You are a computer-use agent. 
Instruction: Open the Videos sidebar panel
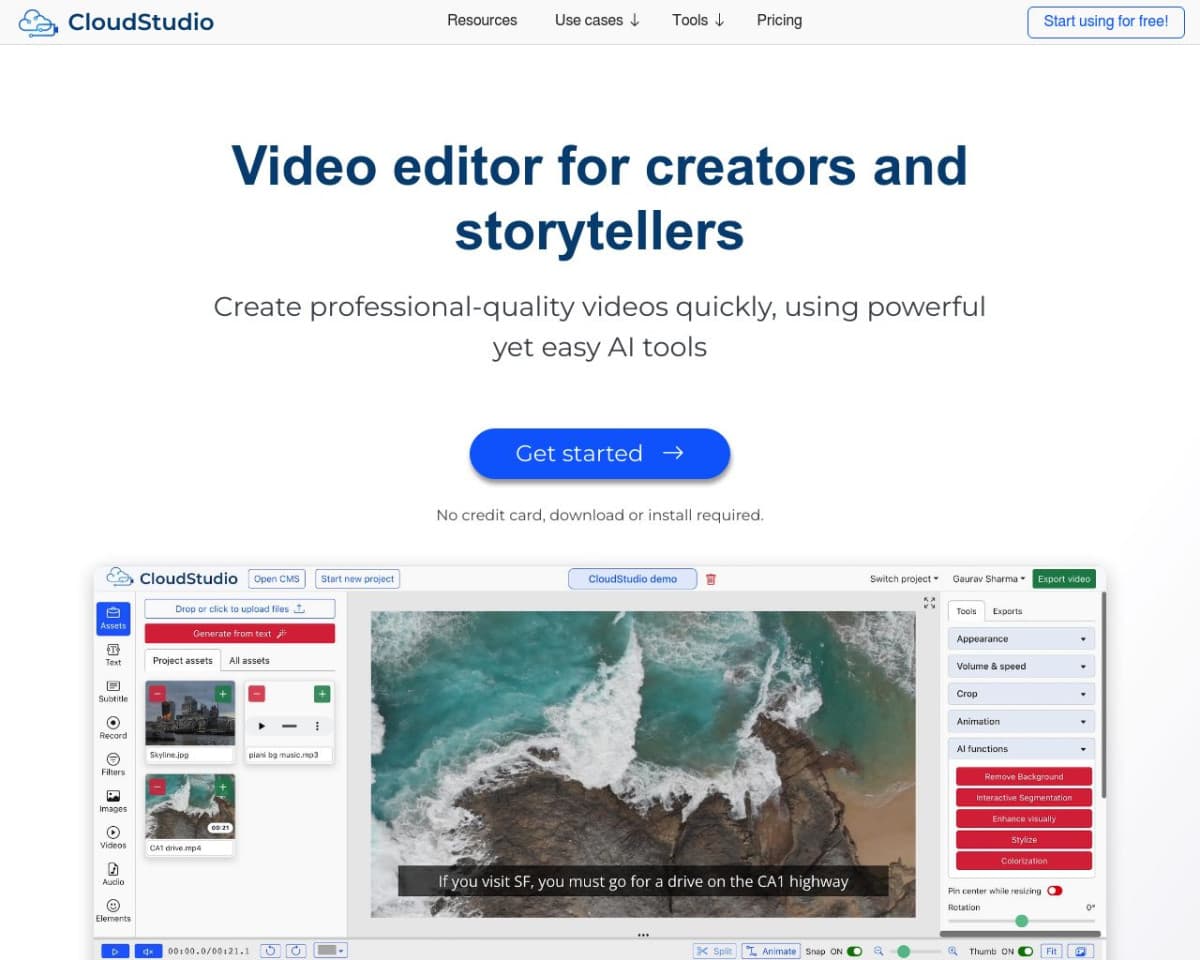[113, 838]
